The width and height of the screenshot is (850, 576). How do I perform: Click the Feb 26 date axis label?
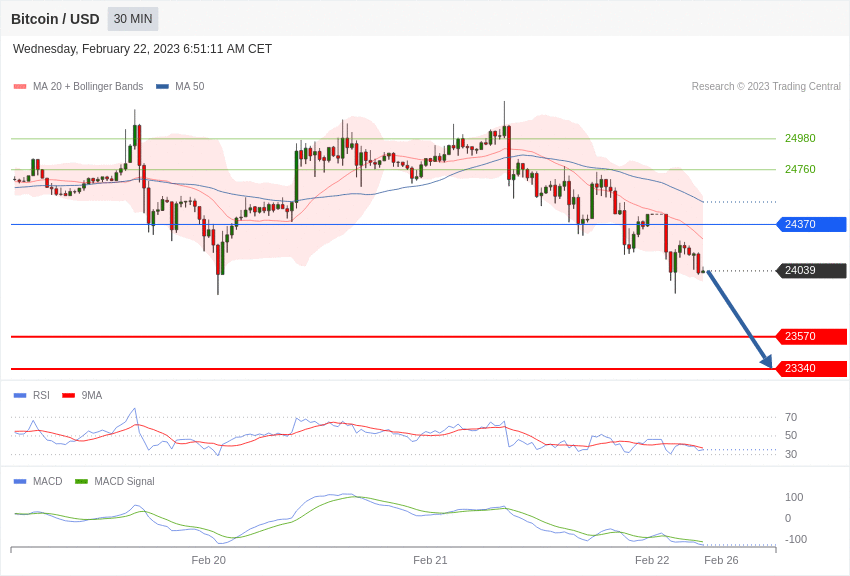click(x=722, y=560)
